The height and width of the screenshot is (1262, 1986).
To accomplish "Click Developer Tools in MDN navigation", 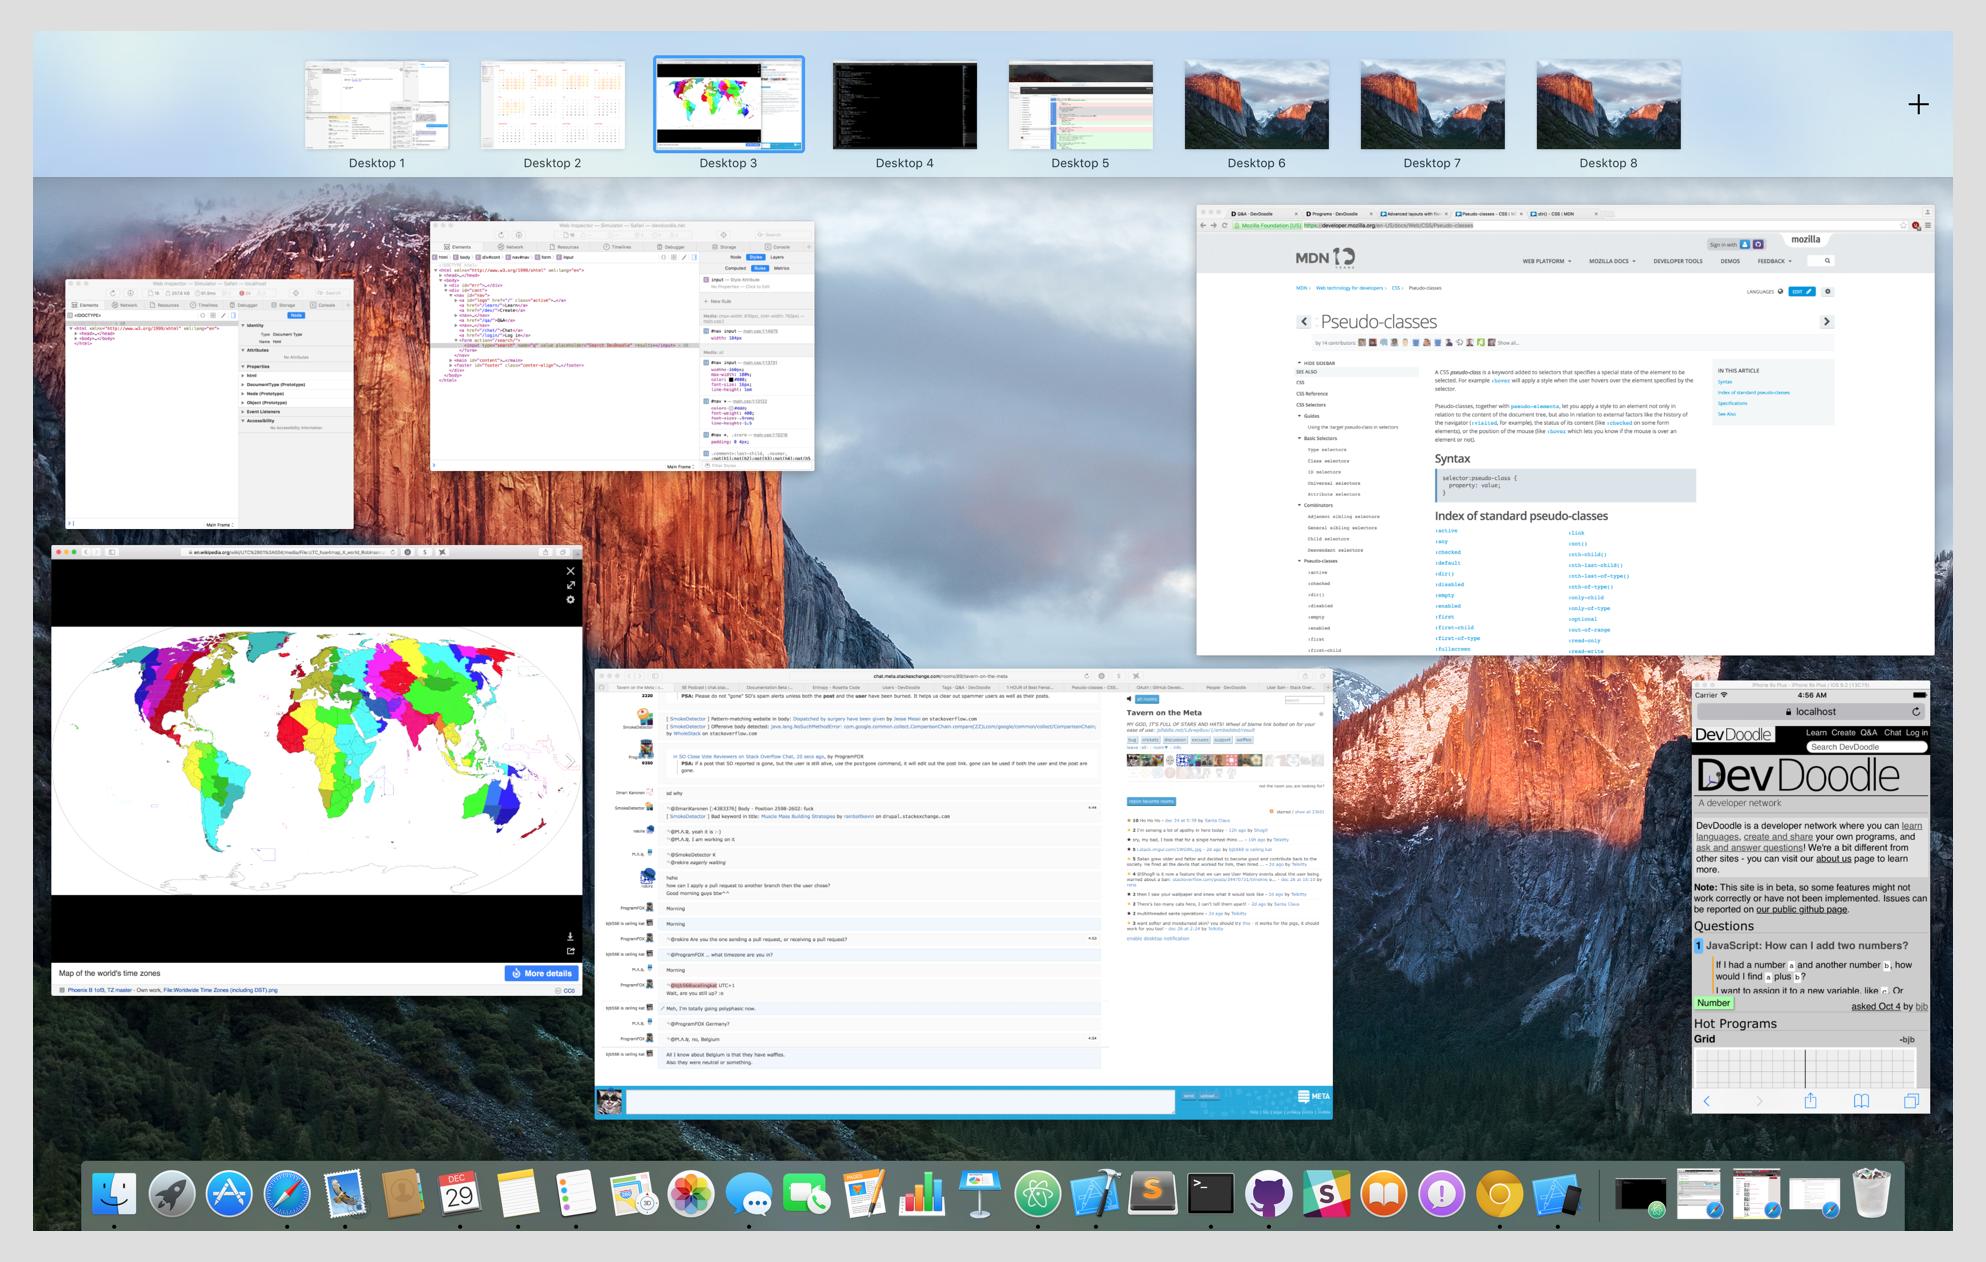I will point(1678,261).
